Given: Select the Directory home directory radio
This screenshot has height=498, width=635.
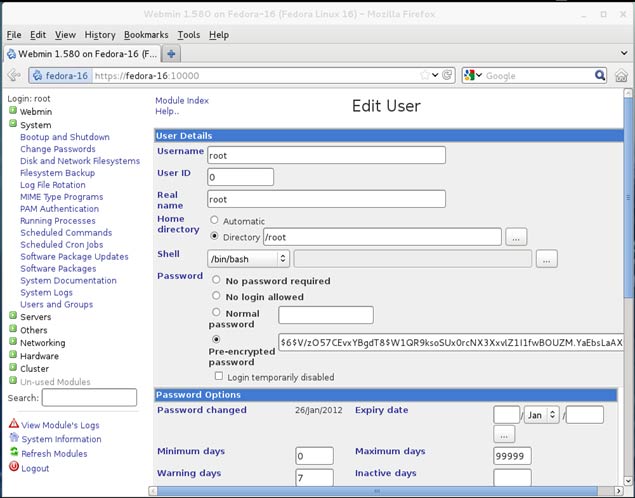Looking at the screenshot, I should click(214, 236).
